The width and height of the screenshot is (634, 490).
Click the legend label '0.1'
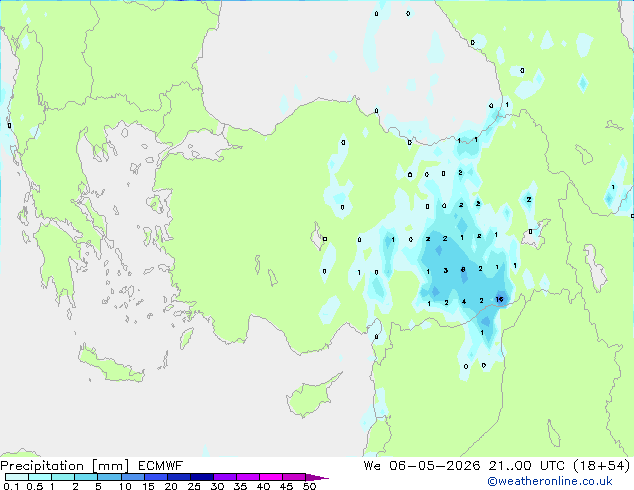(11, 486)
